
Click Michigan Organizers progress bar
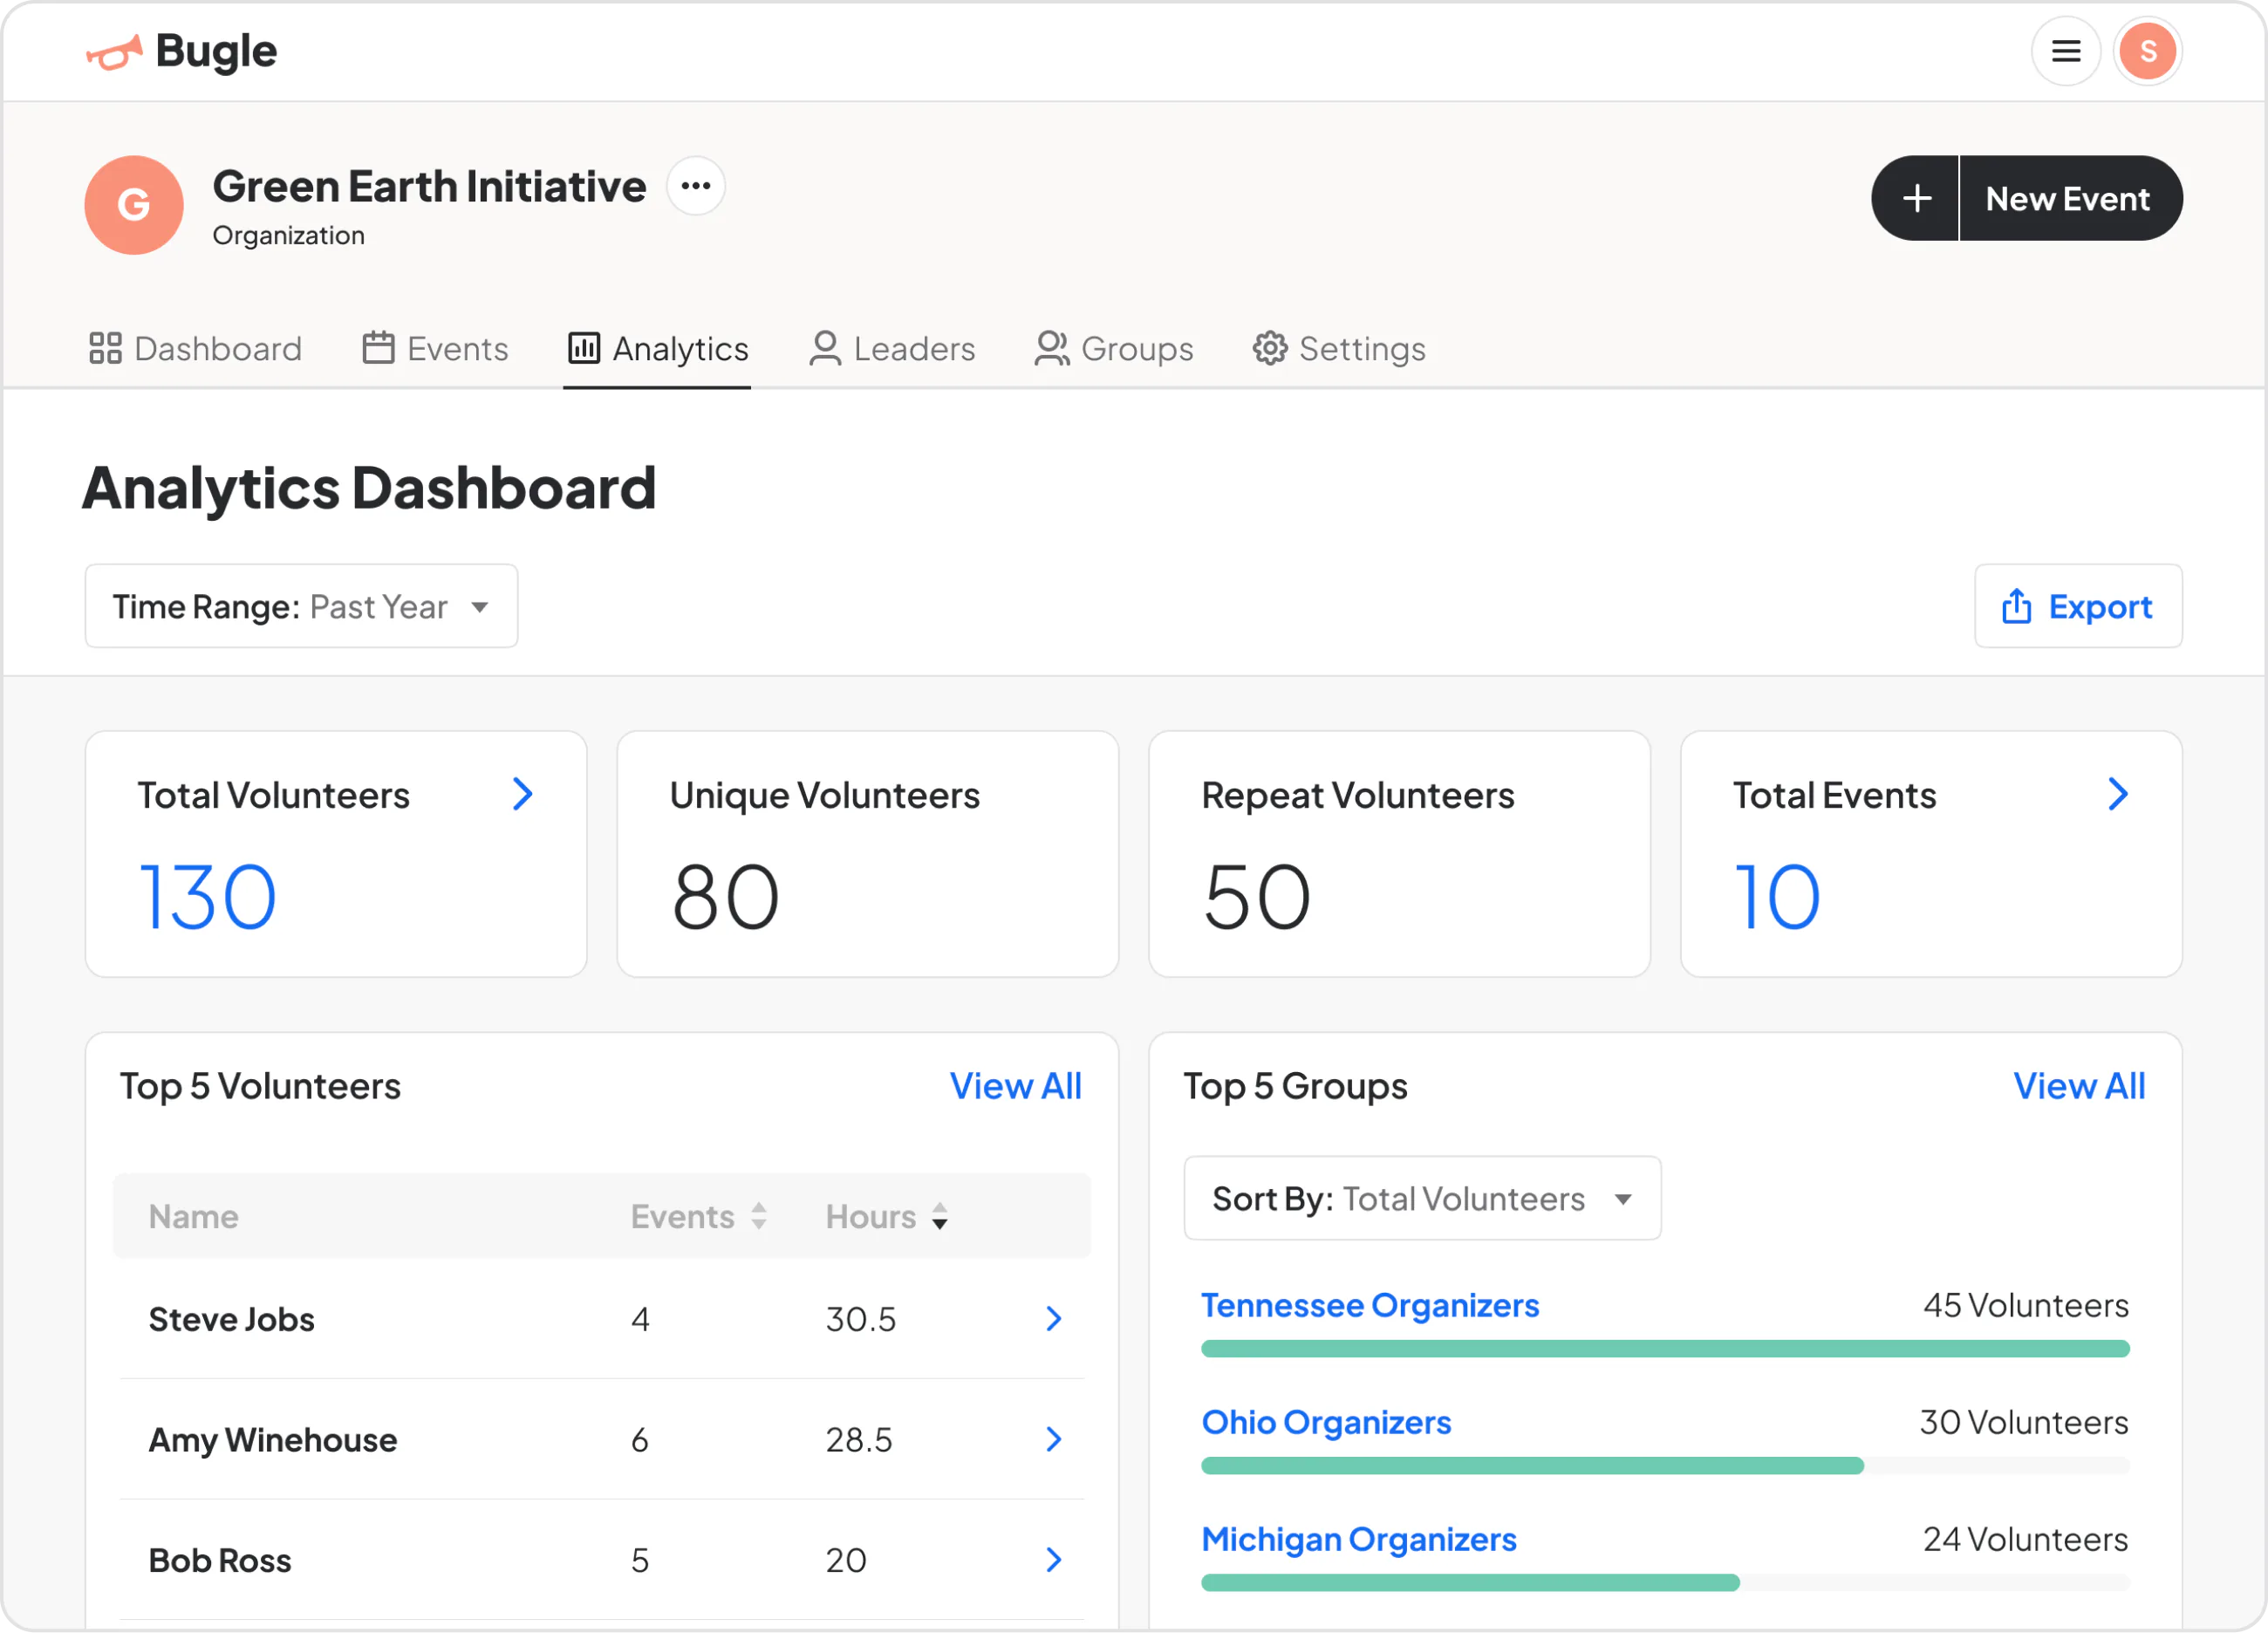pos(1665,1583)
